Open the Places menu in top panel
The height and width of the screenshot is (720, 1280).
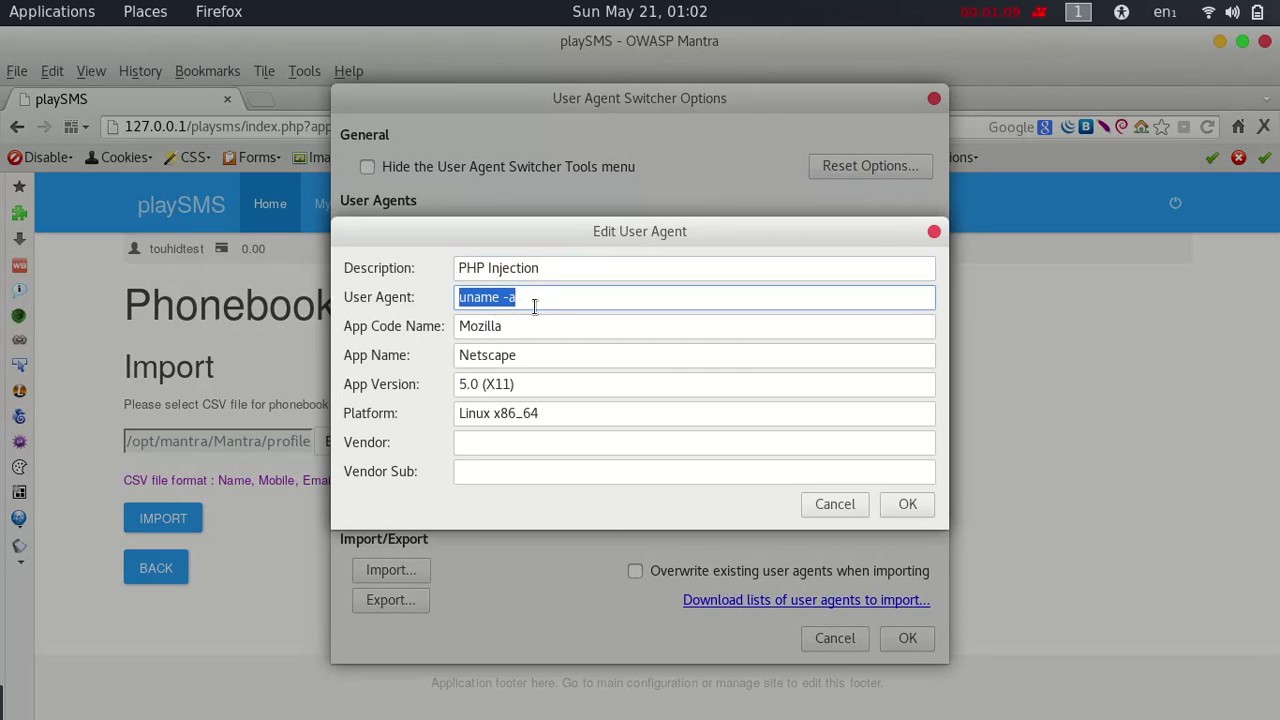coord(145,12)
